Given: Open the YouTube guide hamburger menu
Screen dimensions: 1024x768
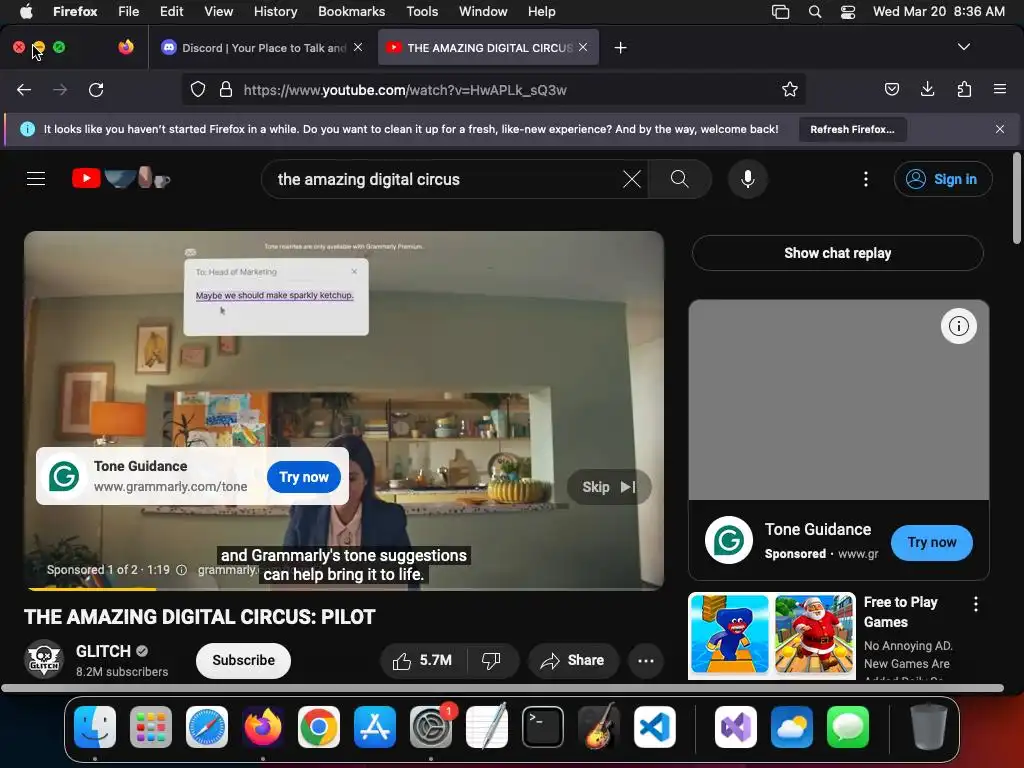Looking at the screenshot, I should coord(36,179).
